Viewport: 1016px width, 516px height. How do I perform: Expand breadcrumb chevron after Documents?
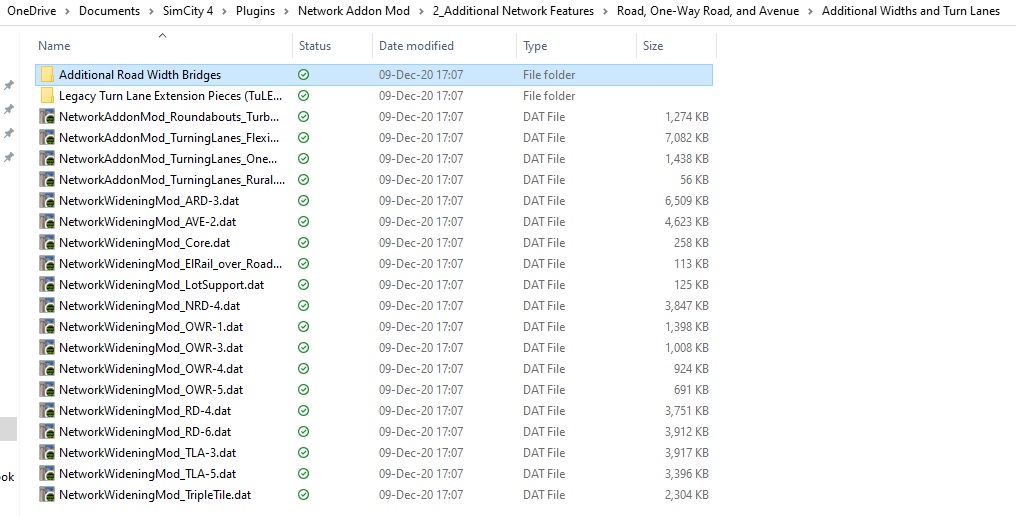pos(151,11)
